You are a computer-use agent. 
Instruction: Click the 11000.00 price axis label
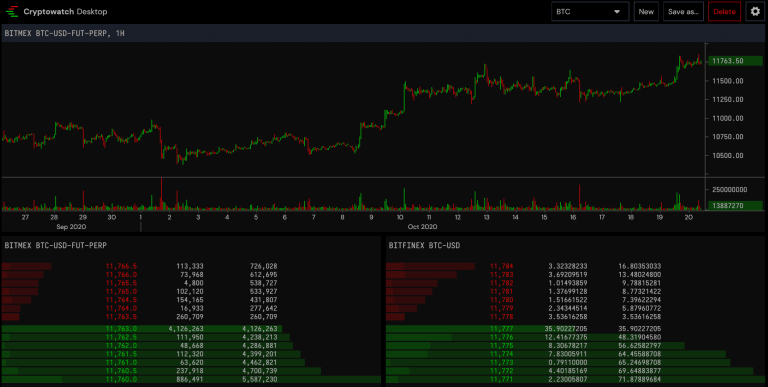[x=728, y=118]
